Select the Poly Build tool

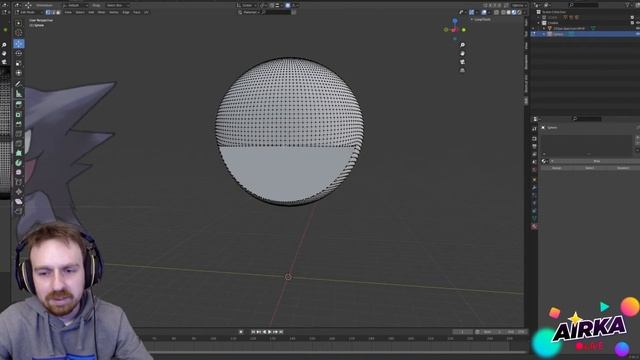pyautogui.click(x=18, y=153)
